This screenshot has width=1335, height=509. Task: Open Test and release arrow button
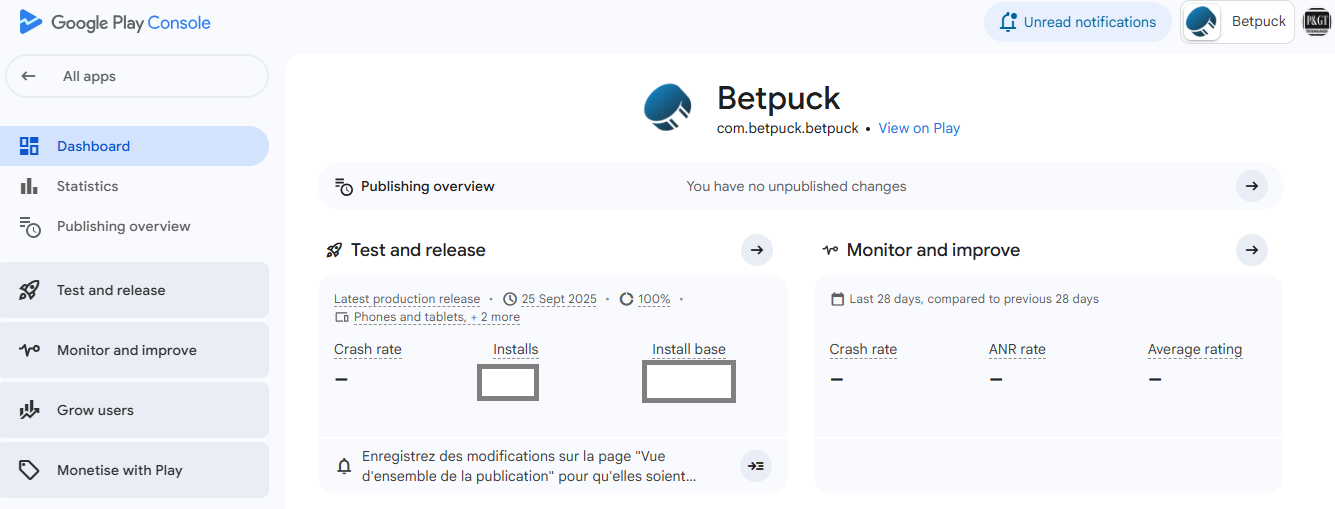(757, 250)
